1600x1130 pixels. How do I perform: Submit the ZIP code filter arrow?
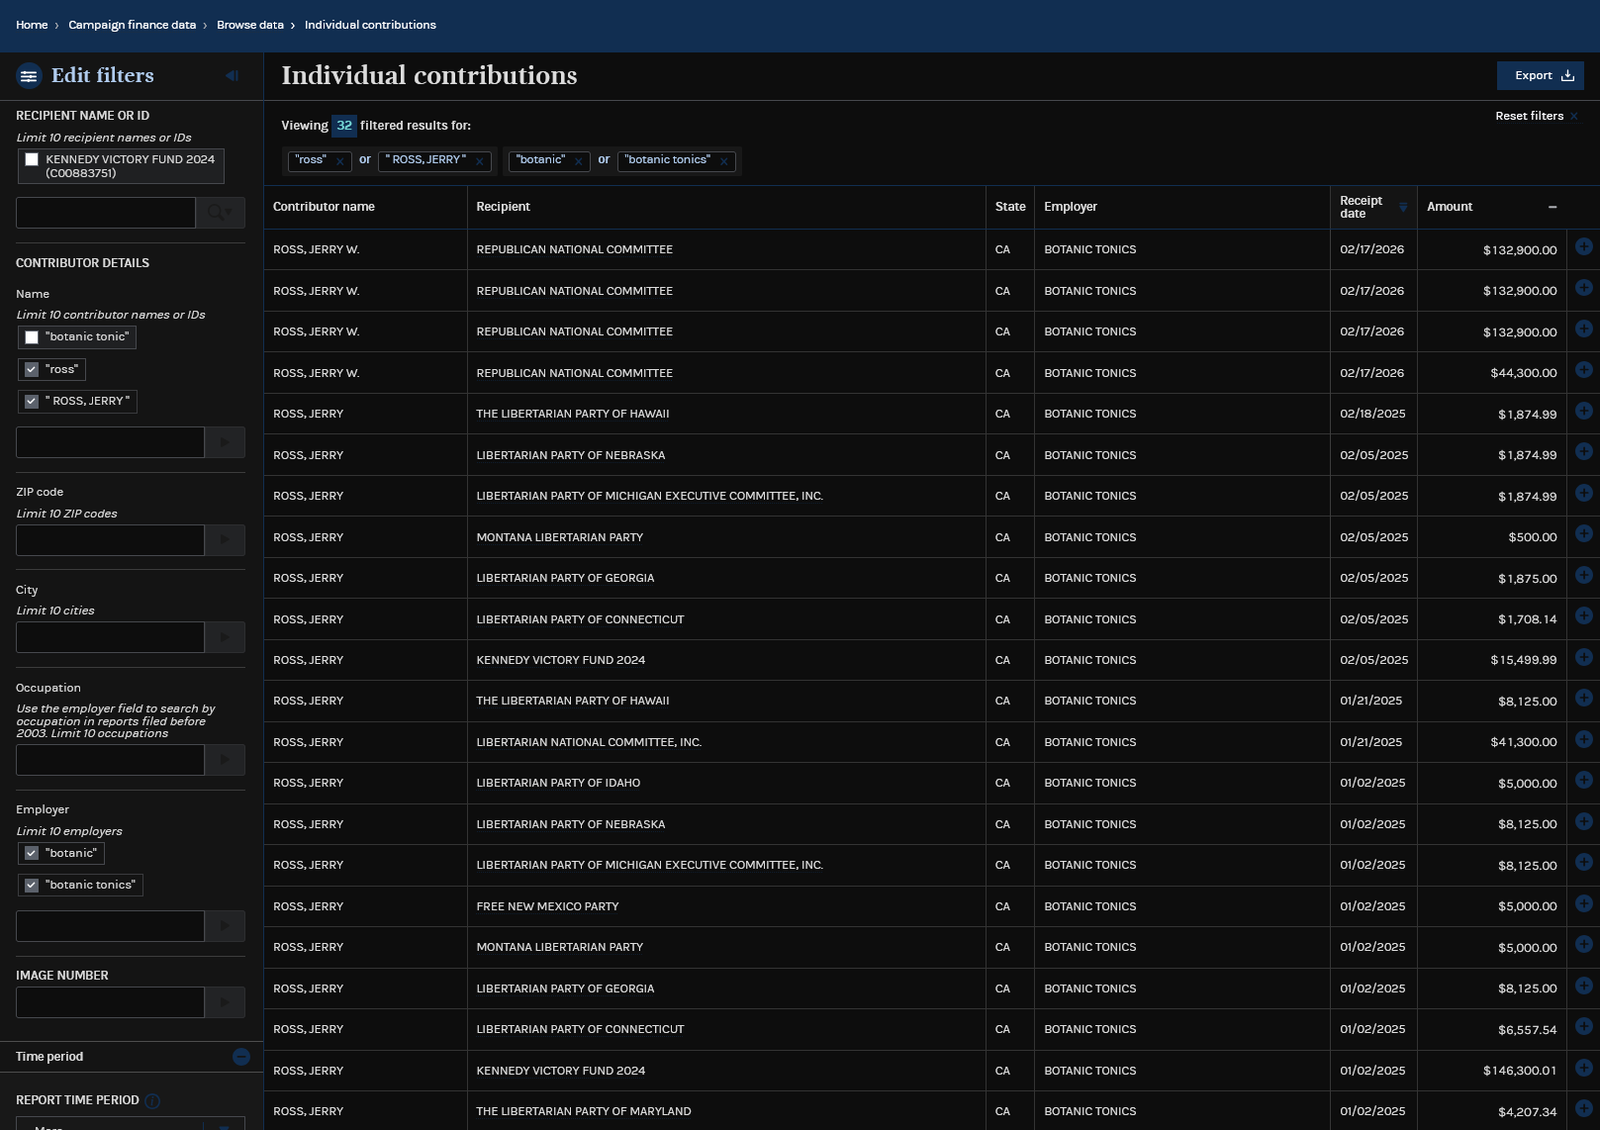pyautogui.click(x=225, y=540)
